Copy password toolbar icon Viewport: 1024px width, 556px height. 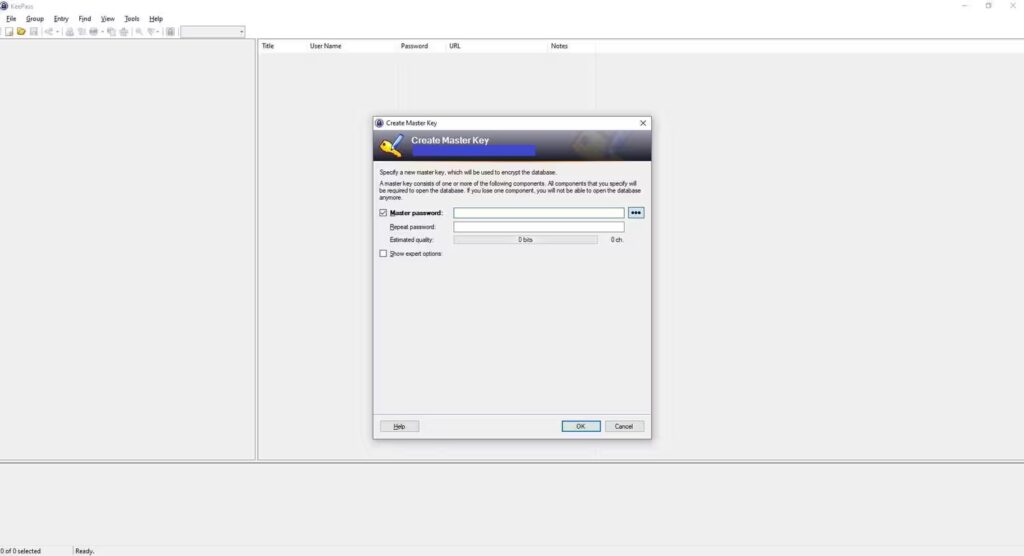point(82,31)
